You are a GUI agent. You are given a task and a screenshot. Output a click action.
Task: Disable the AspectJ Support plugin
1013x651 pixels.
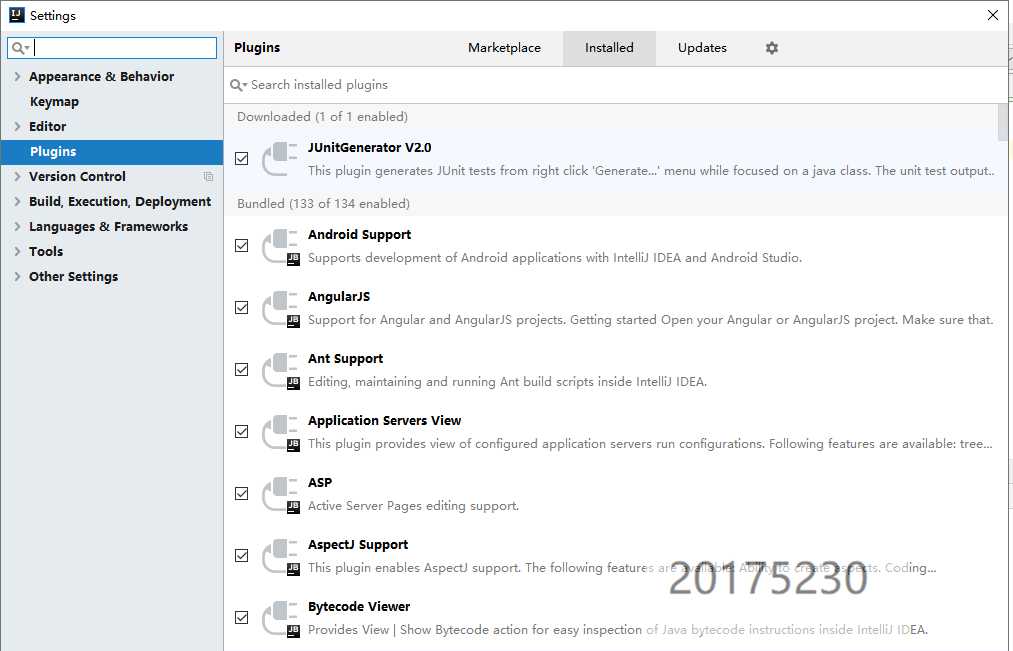(242, 555)
